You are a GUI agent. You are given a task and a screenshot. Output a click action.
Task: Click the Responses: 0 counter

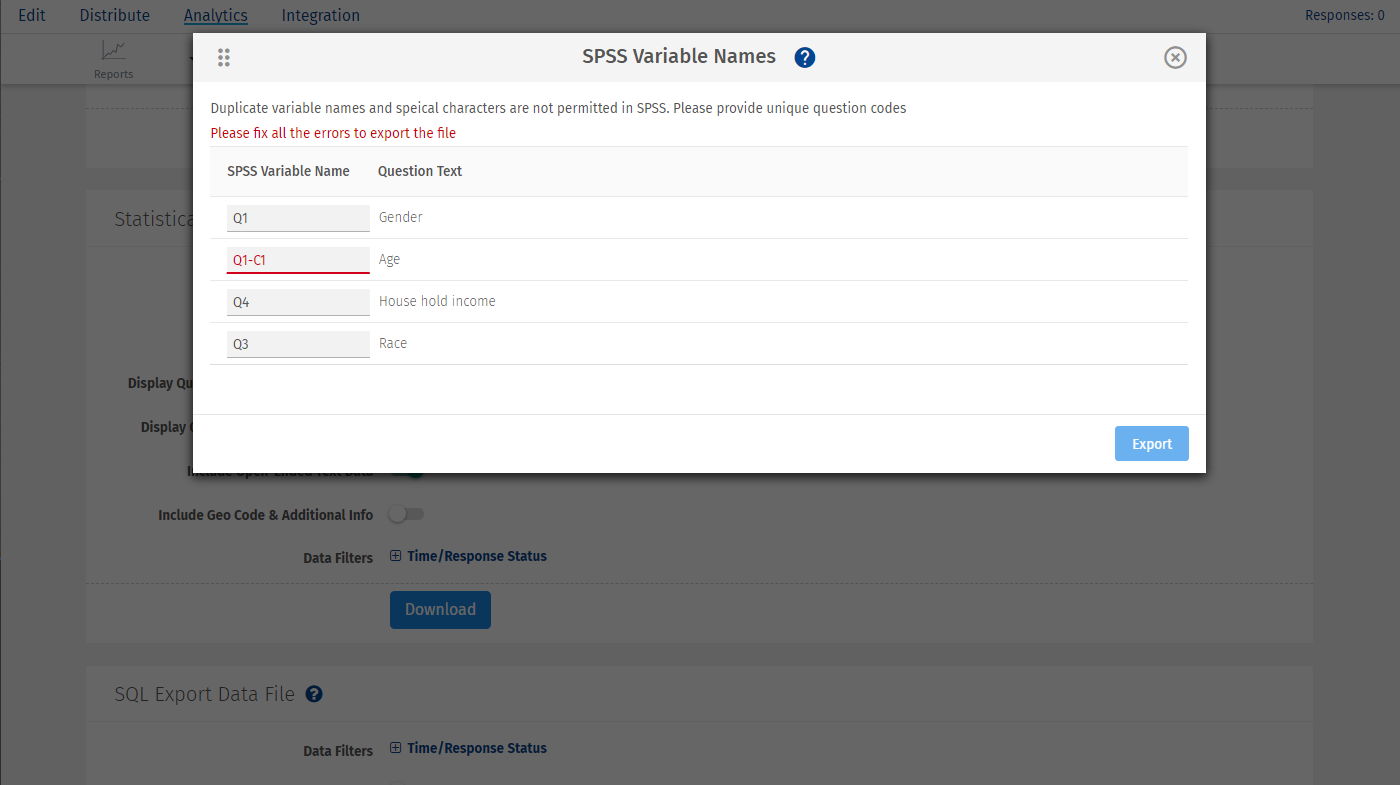1351,15
